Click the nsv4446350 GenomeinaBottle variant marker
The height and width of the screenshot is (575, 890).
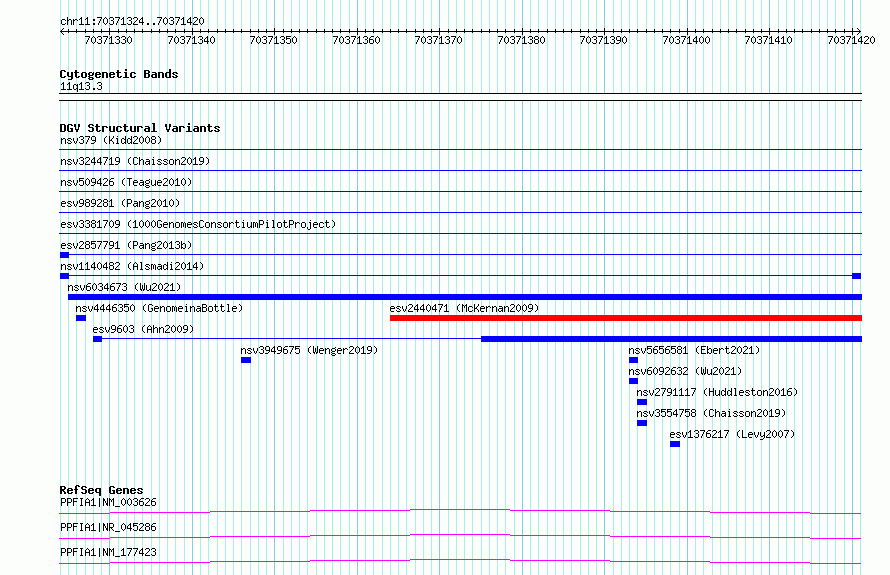pos(81,318)
